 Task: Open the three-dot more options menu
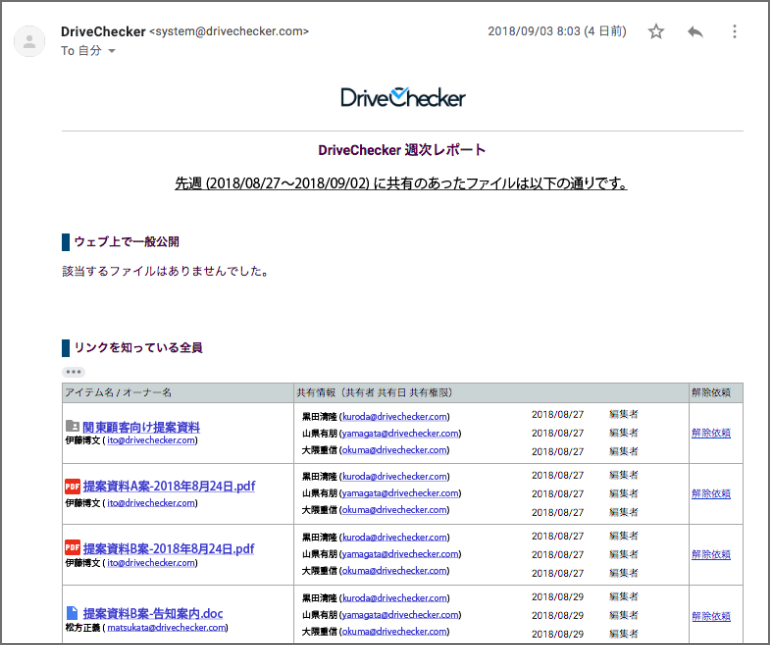[x=734, y=31]
